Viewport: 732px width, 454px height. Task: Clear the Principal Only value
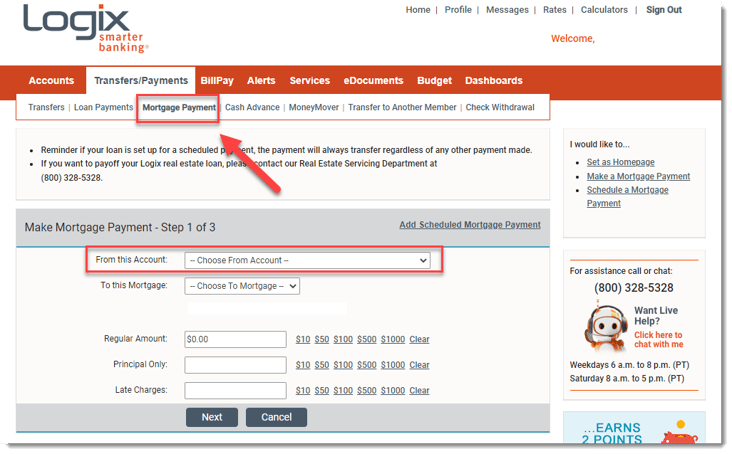(419, 365)
